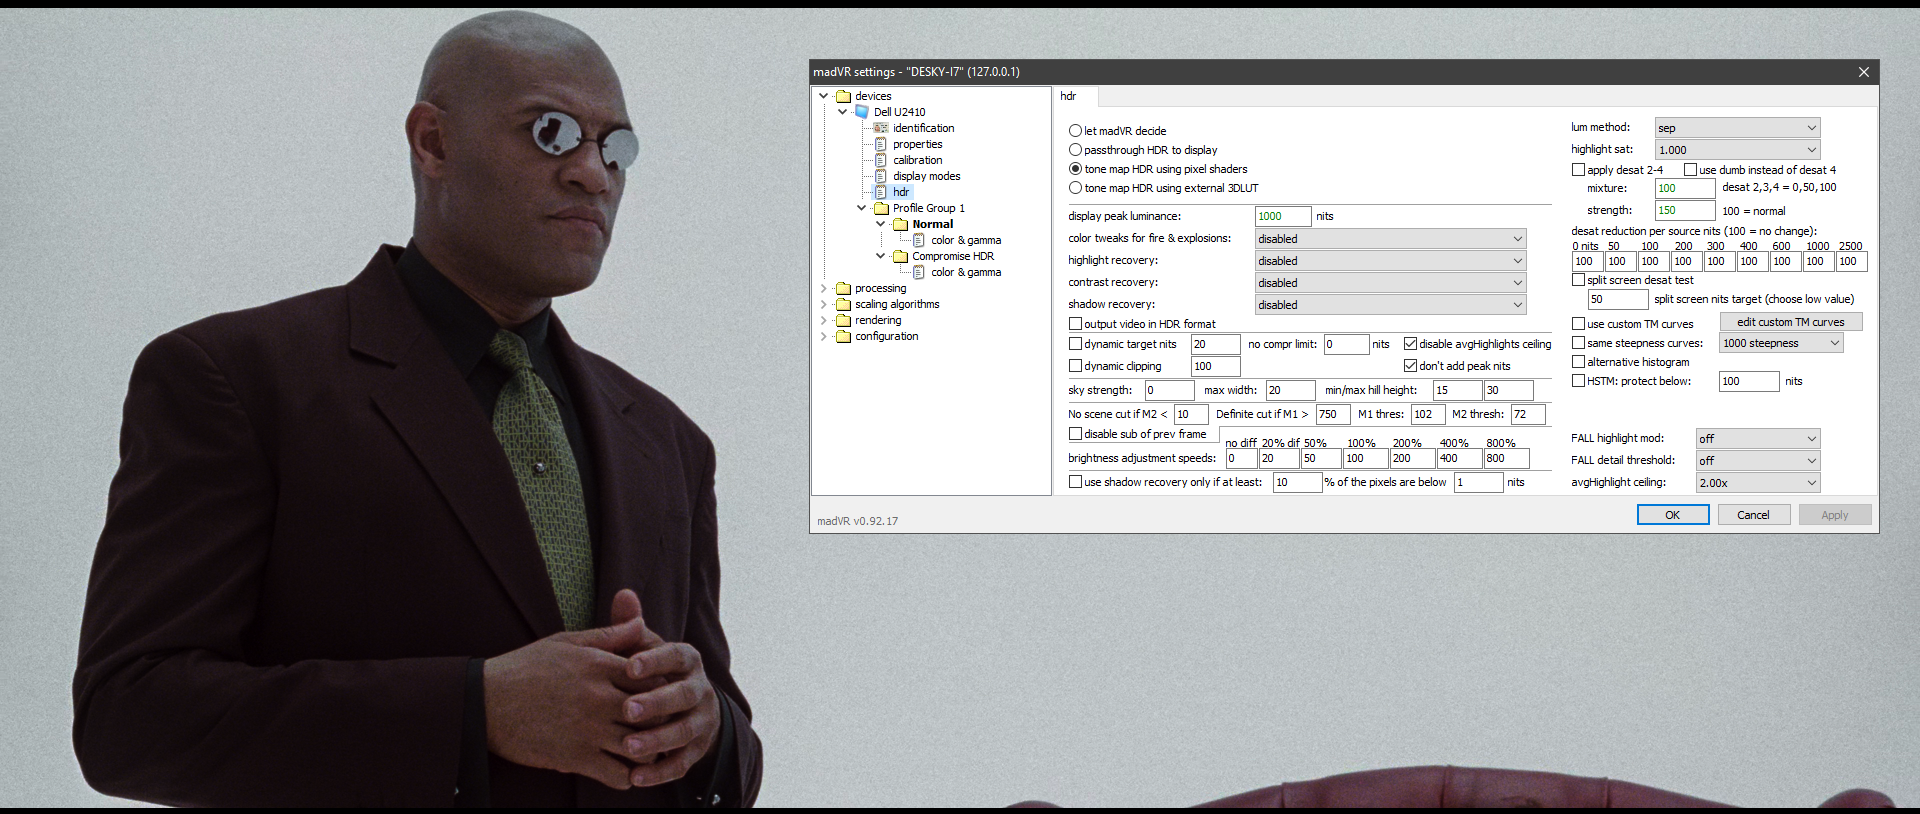1920x814 pixels.
Task: Expand the scaling algorithms node
Action: point(824,304)
